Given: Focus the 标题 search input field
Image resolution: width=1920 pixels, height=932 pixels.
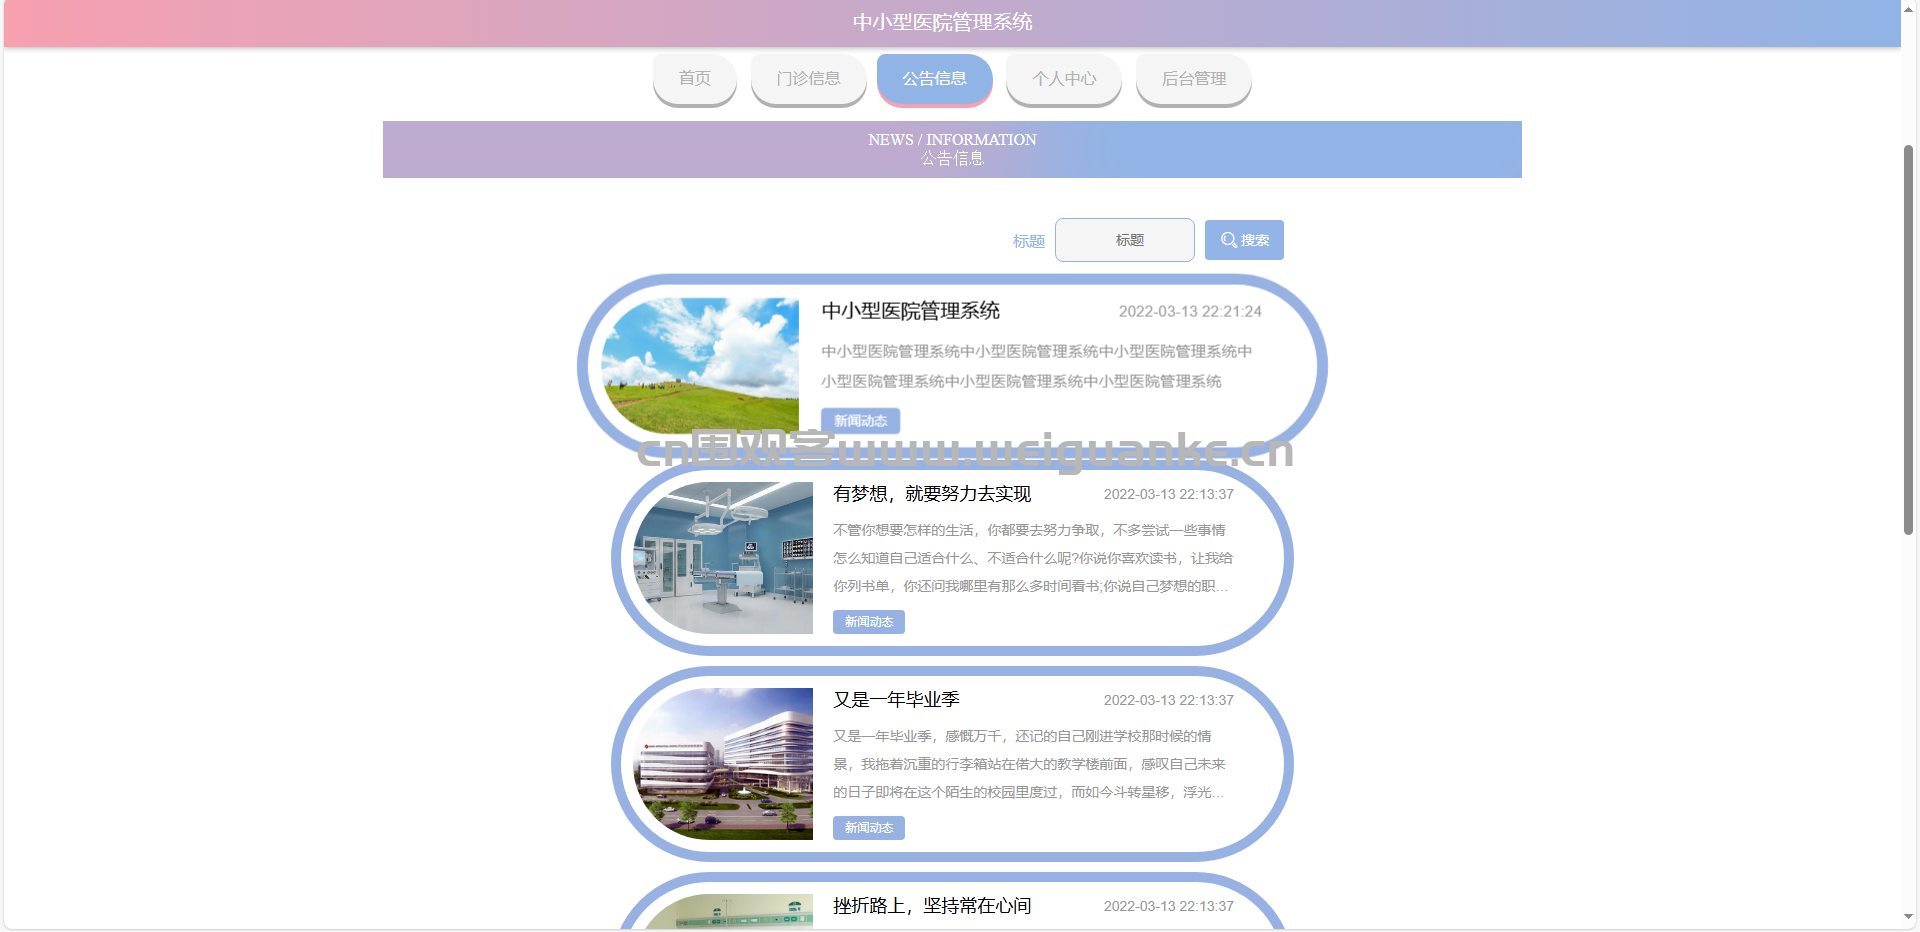Looking at the screenshot, I should pyautogui.click(x=1125, y=240).
